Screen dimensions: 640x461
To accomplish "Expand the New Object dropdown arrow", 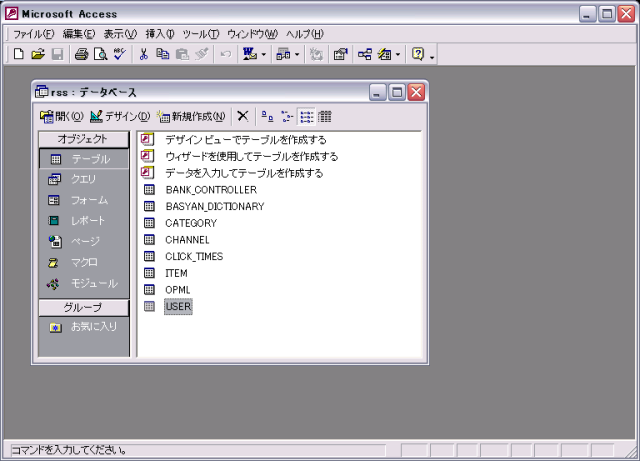I will [x=398, y=54].
